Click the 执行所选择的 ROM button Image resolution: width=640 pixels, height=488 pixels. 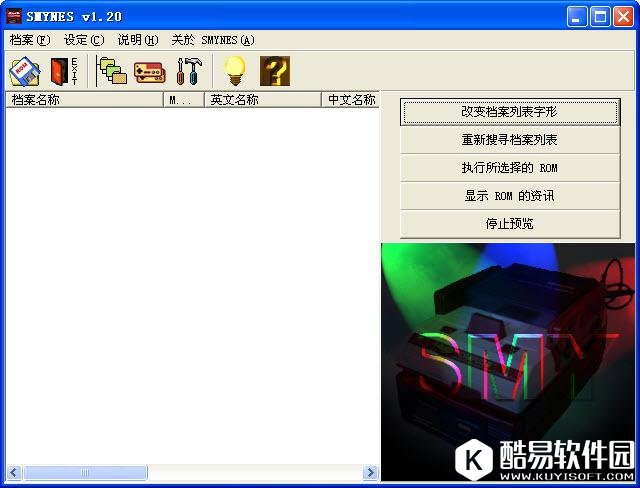tap(509, 168)
